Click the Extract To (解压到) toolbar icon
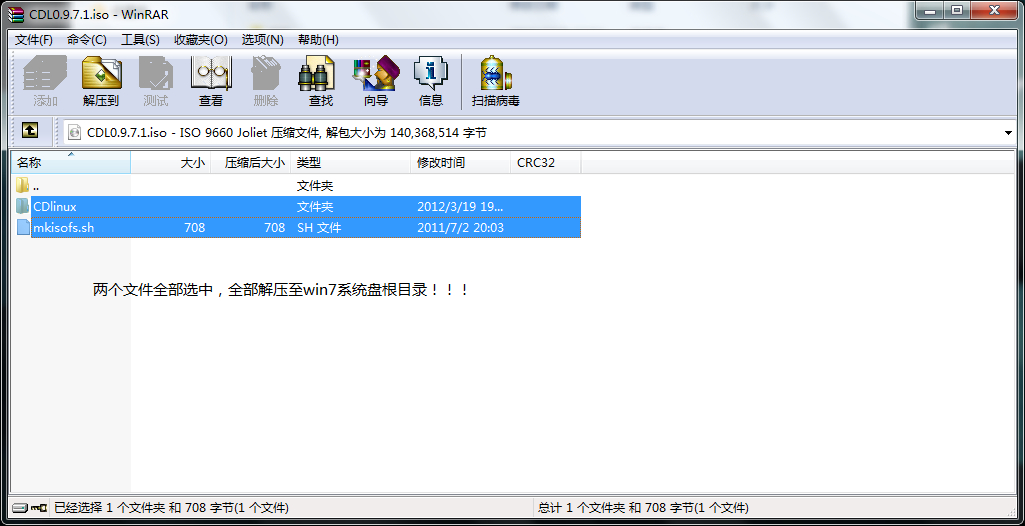 (x=101, y=81)
